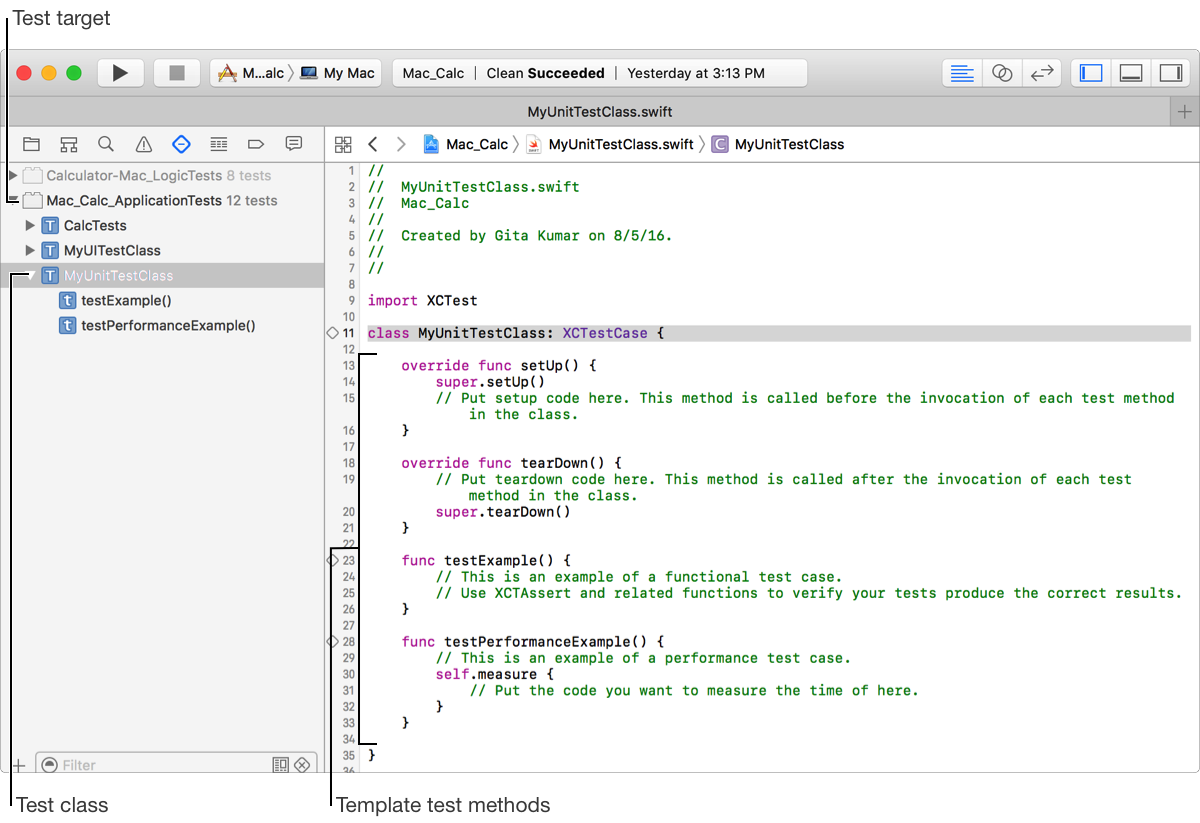Select testPerformanceExample() in test navigator
This screenshot has width=1200, height=823.
click(168, 326)
